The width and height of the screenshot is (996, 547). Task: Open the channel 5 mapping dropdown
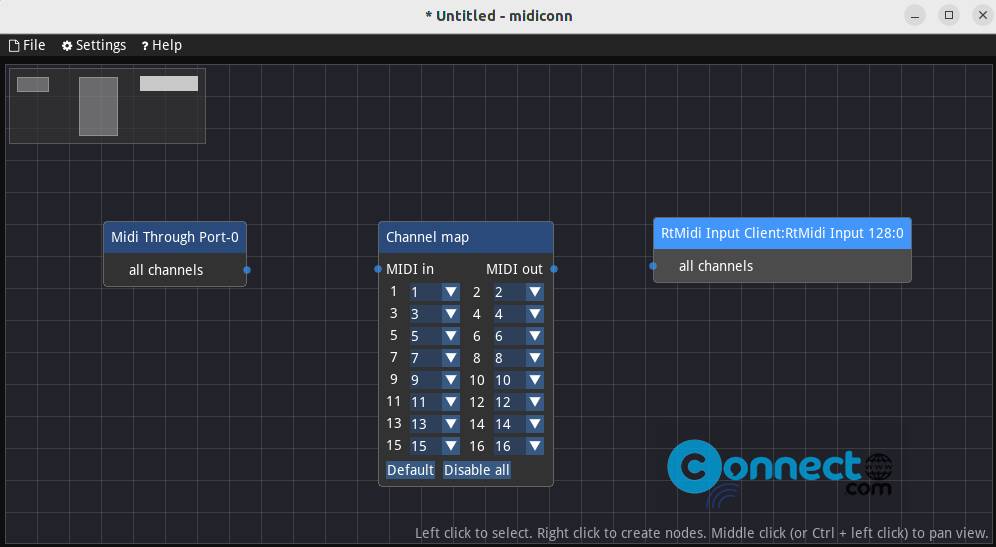point(434,336)
